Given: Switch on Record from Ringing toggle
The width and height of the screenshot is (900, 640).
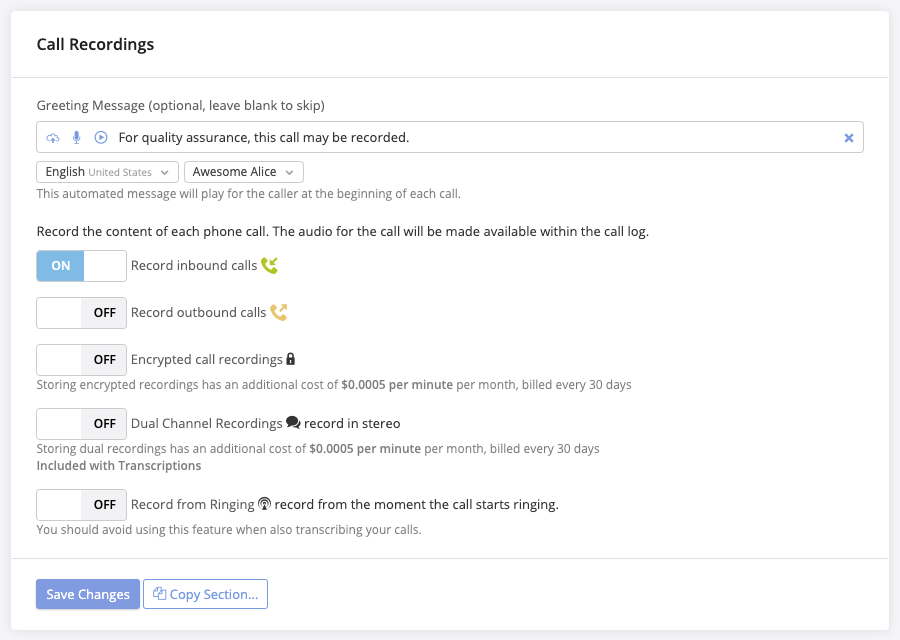Looking at the screenshot, I should click(82, 505).
